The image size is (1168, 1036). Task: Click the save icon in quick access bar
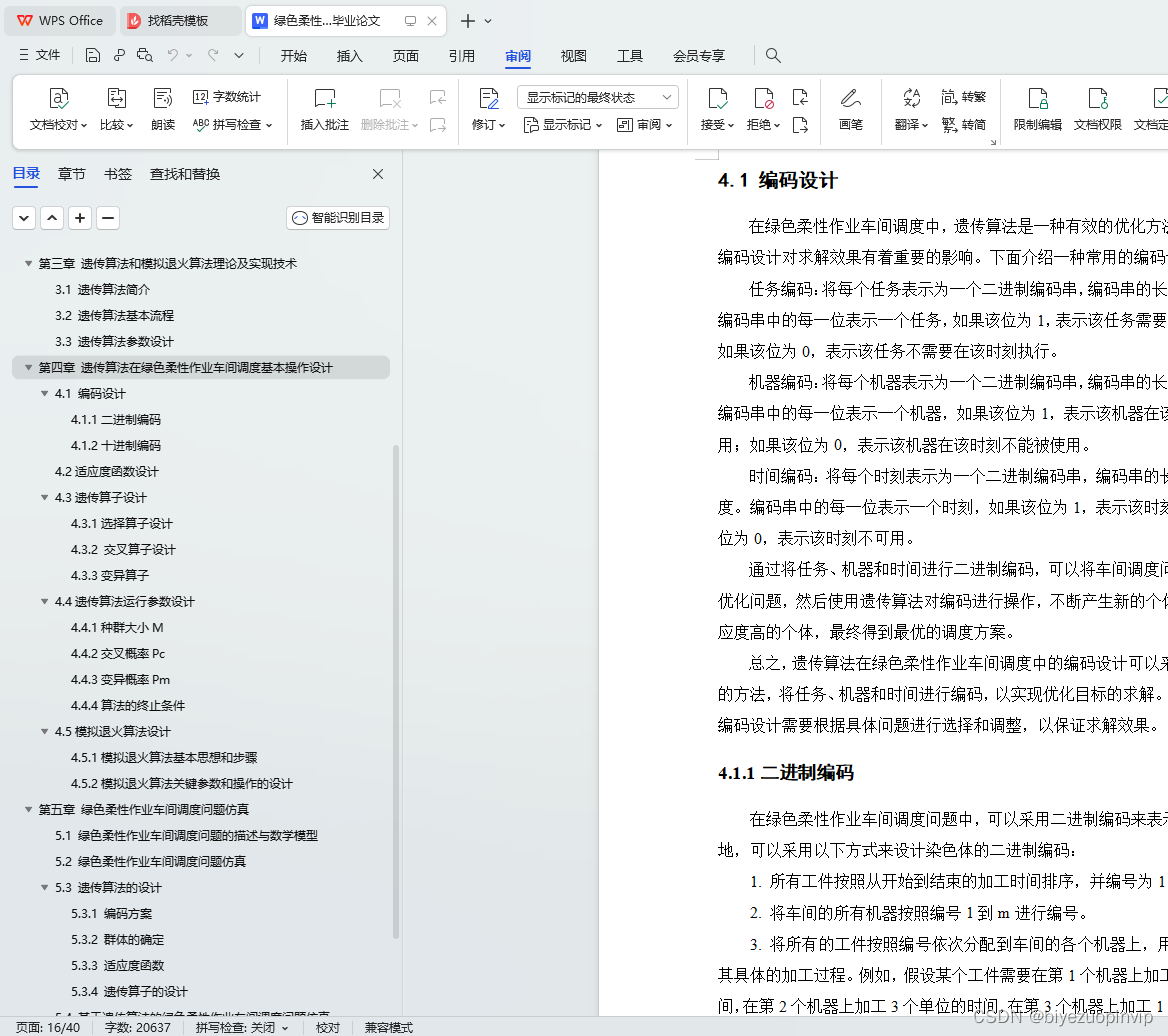coord(92,55)
